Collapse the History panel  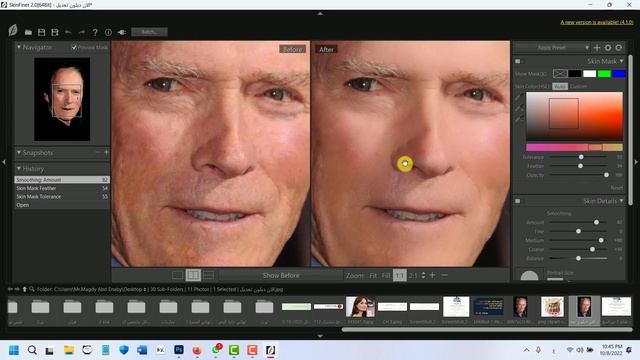coord(19,168)
